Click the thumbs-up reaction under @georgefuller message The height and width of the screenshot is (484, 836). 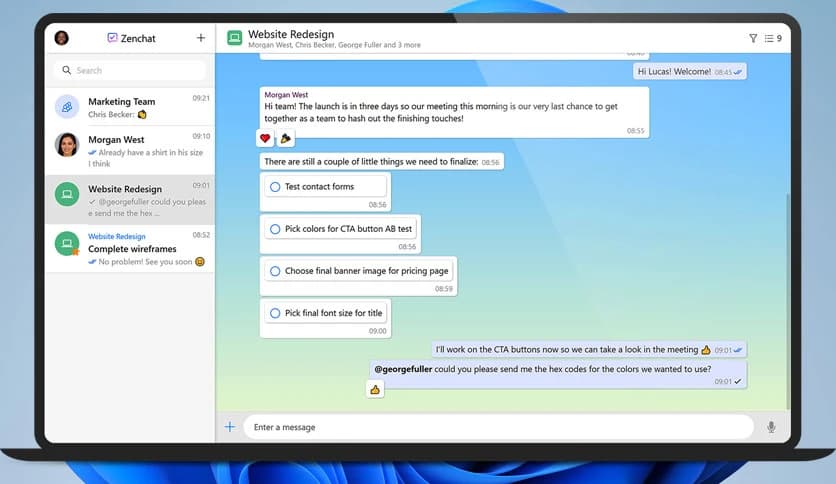point(375,390)
